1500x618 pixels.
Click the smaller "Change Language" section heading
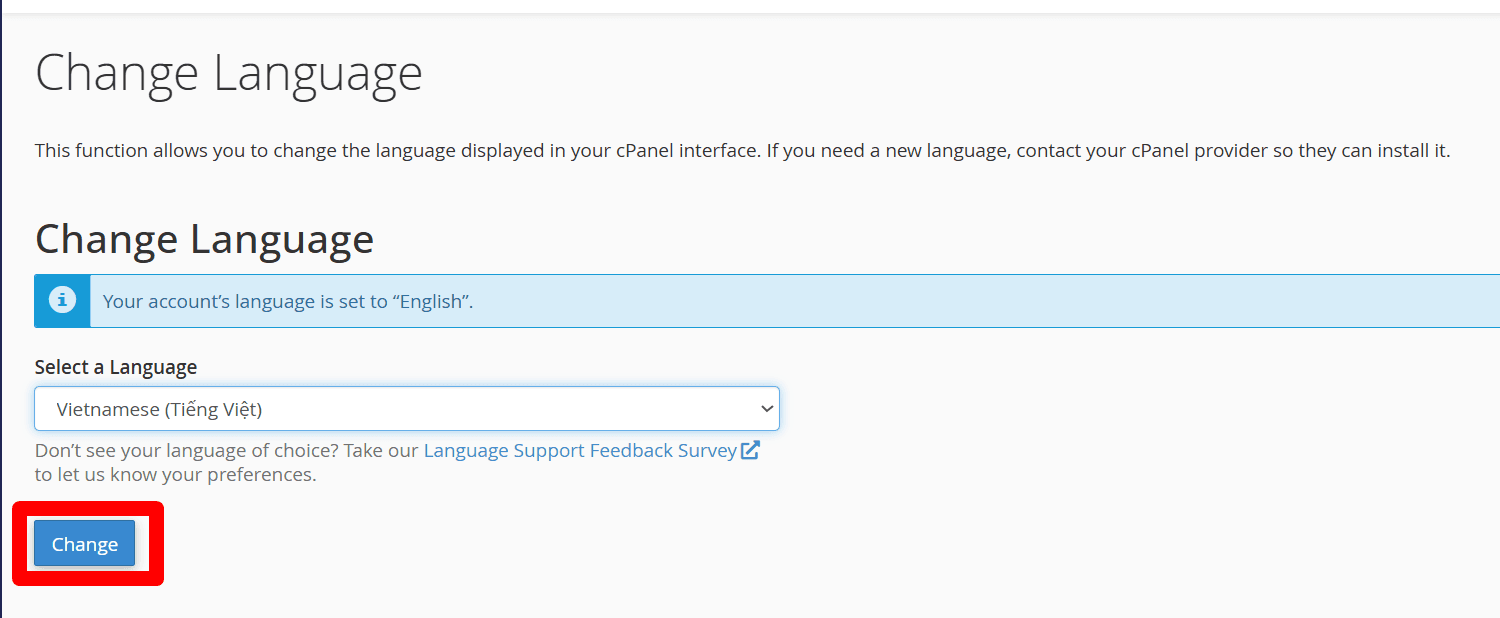coord(204,240)
